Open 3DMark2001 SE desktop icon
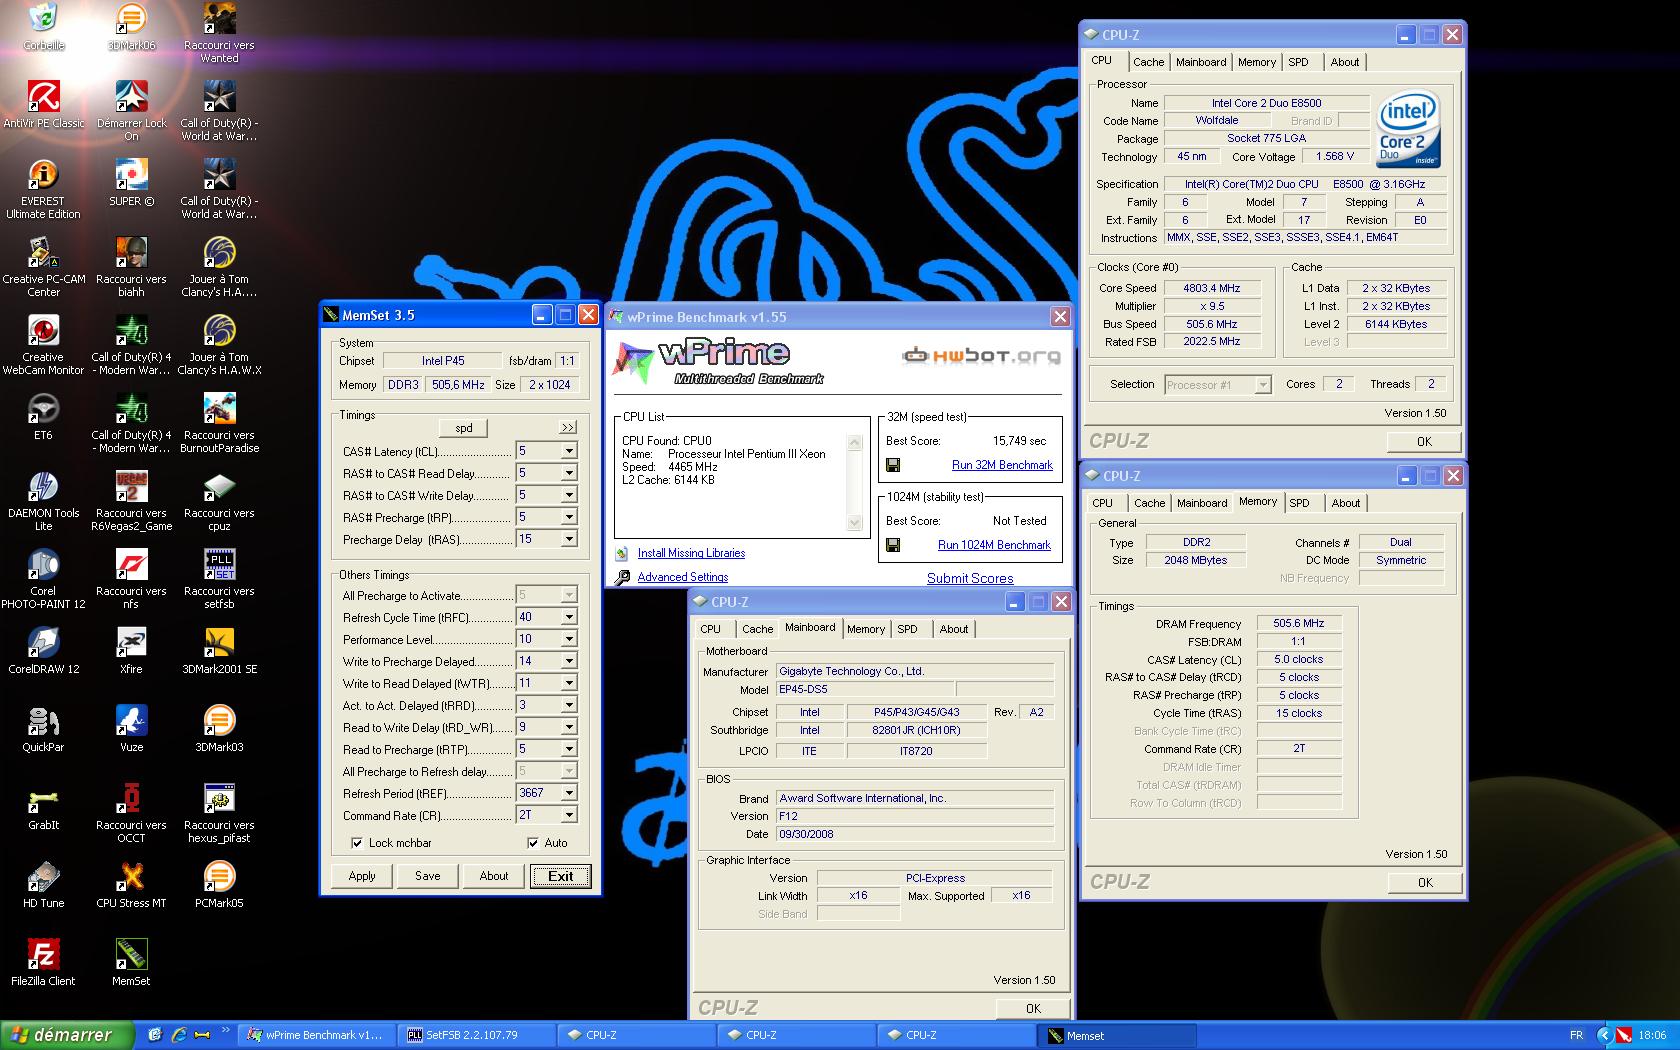The image size is (1680, 1050). point(219,650)
